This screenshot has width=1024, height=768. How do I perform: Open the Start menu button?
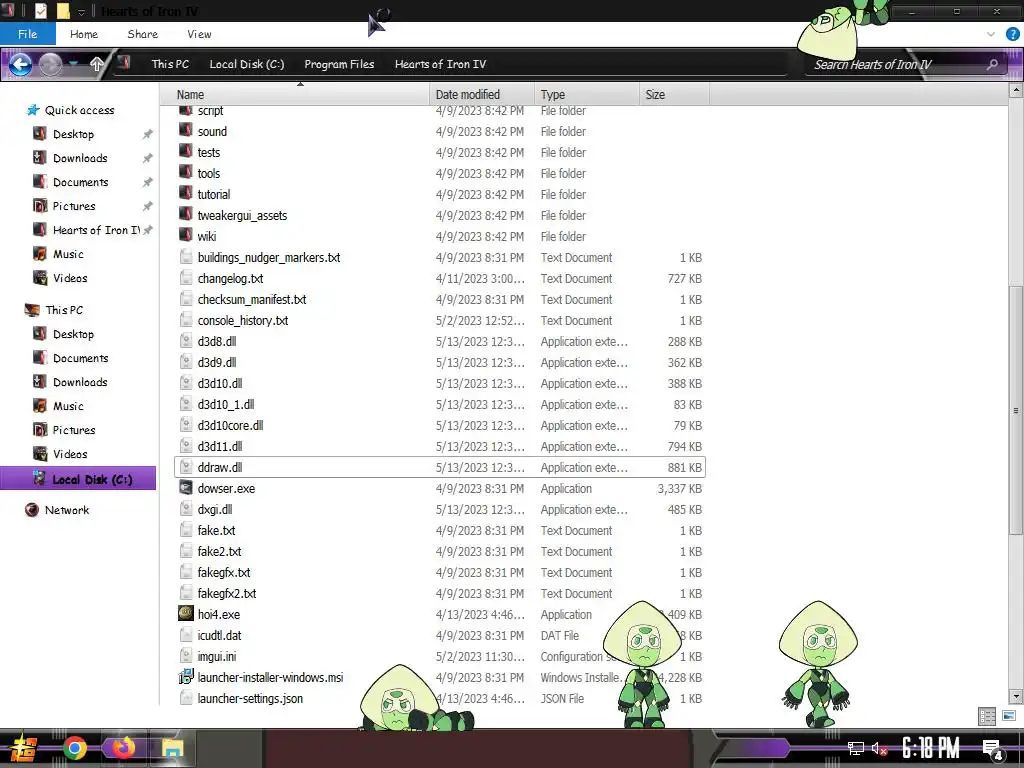pos(22,748)
